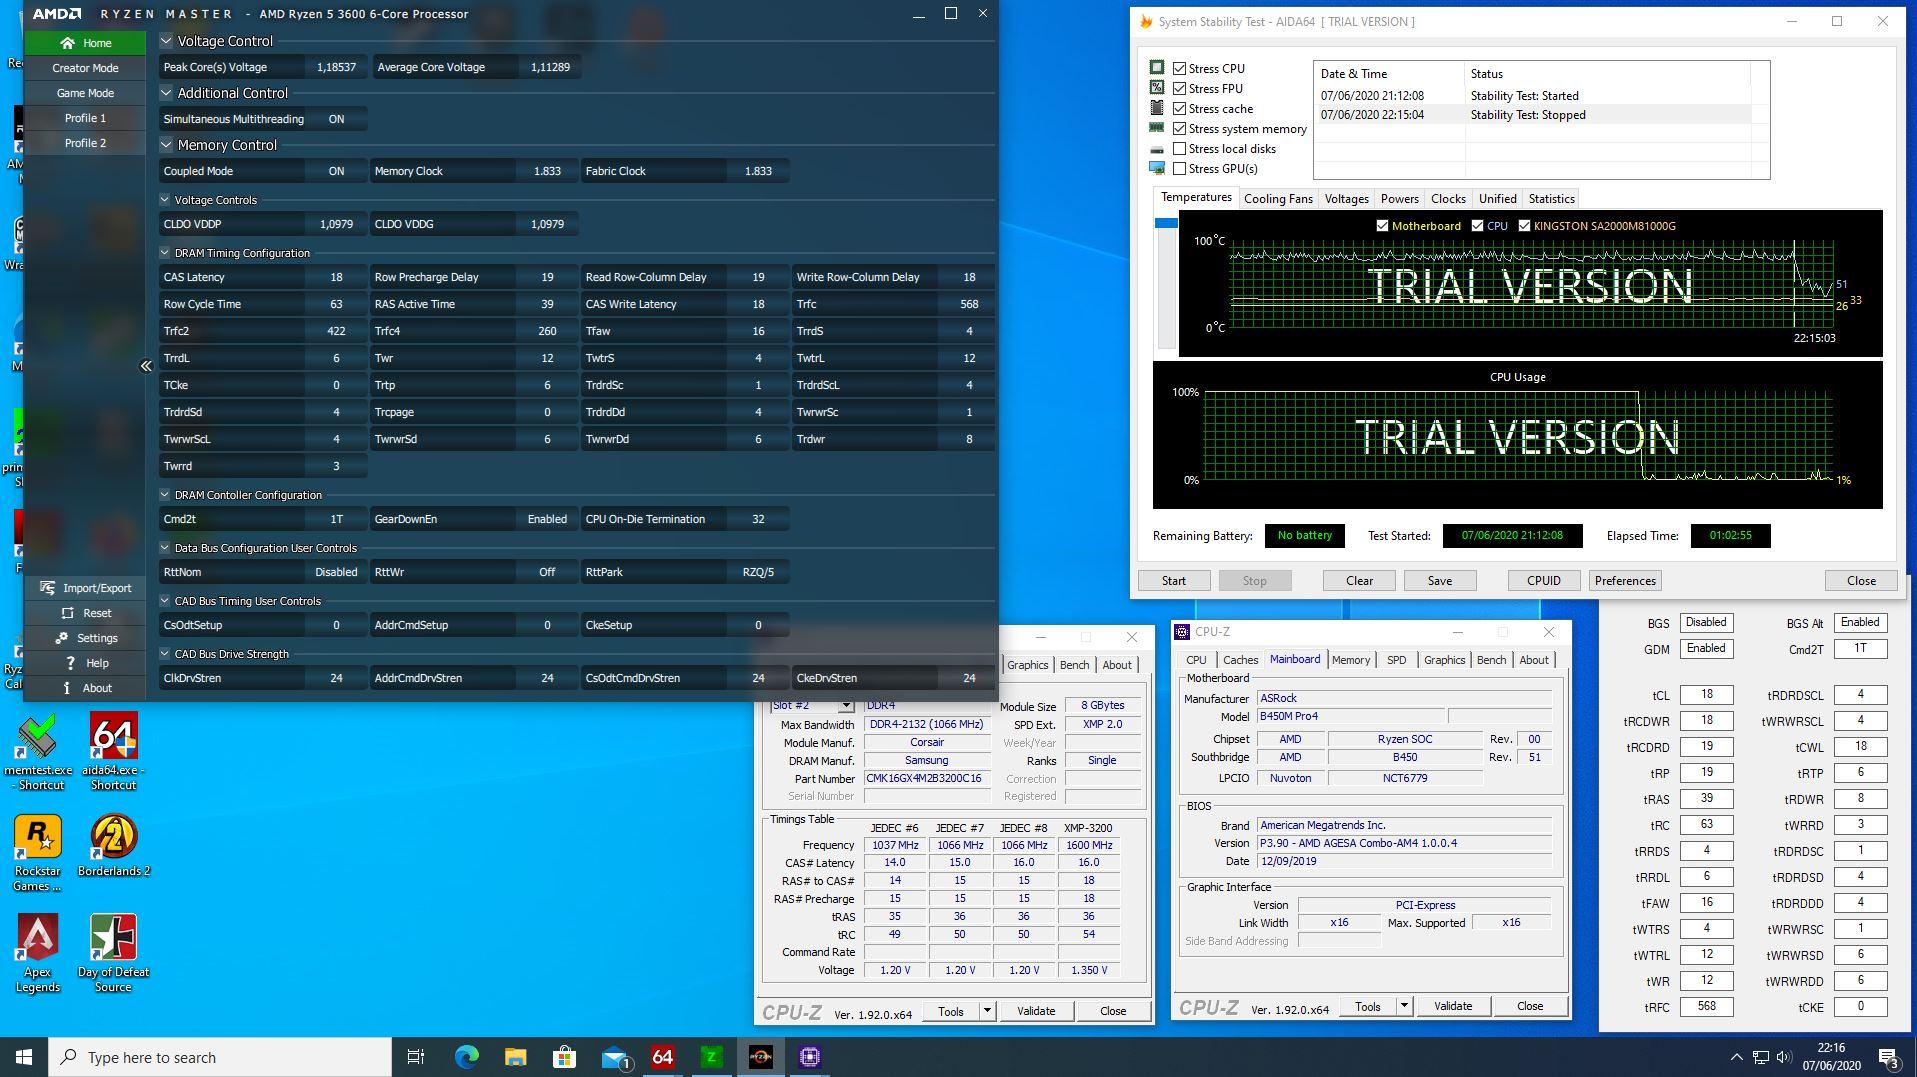Open Rockstar Games desktop icon
This screenshot has width=1917, height=1077.
click(x=38, y=852)
